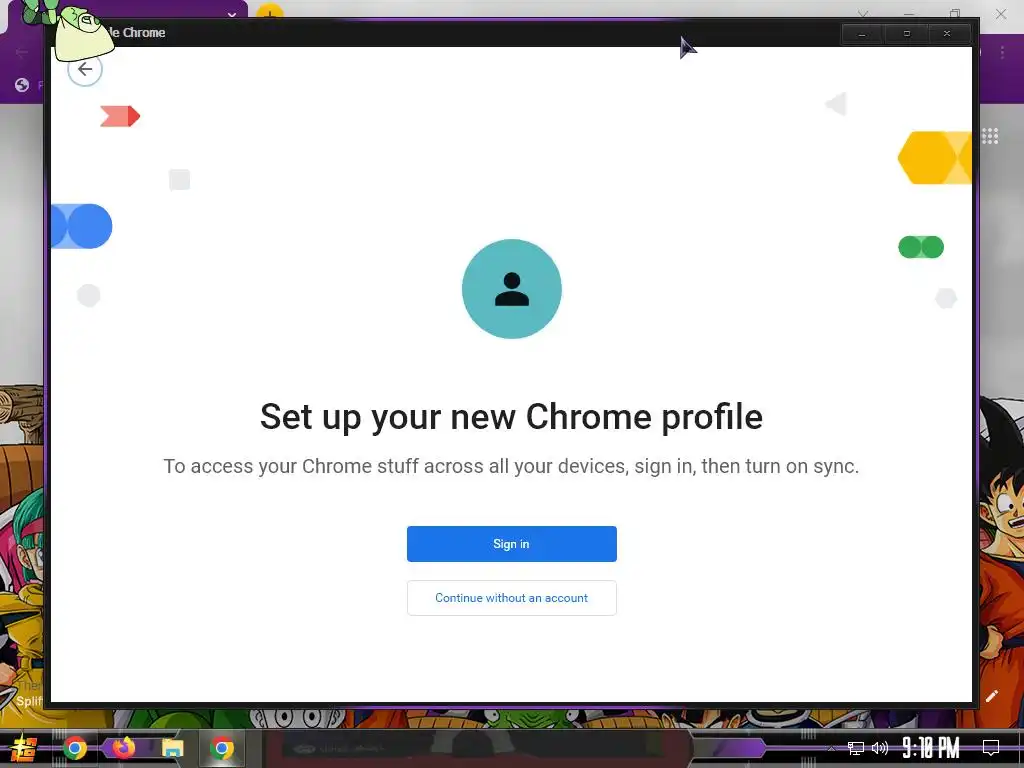This screenshot has width=1024, height=768.
Task: Go back using the arrow button
Action: coord(85,69)
